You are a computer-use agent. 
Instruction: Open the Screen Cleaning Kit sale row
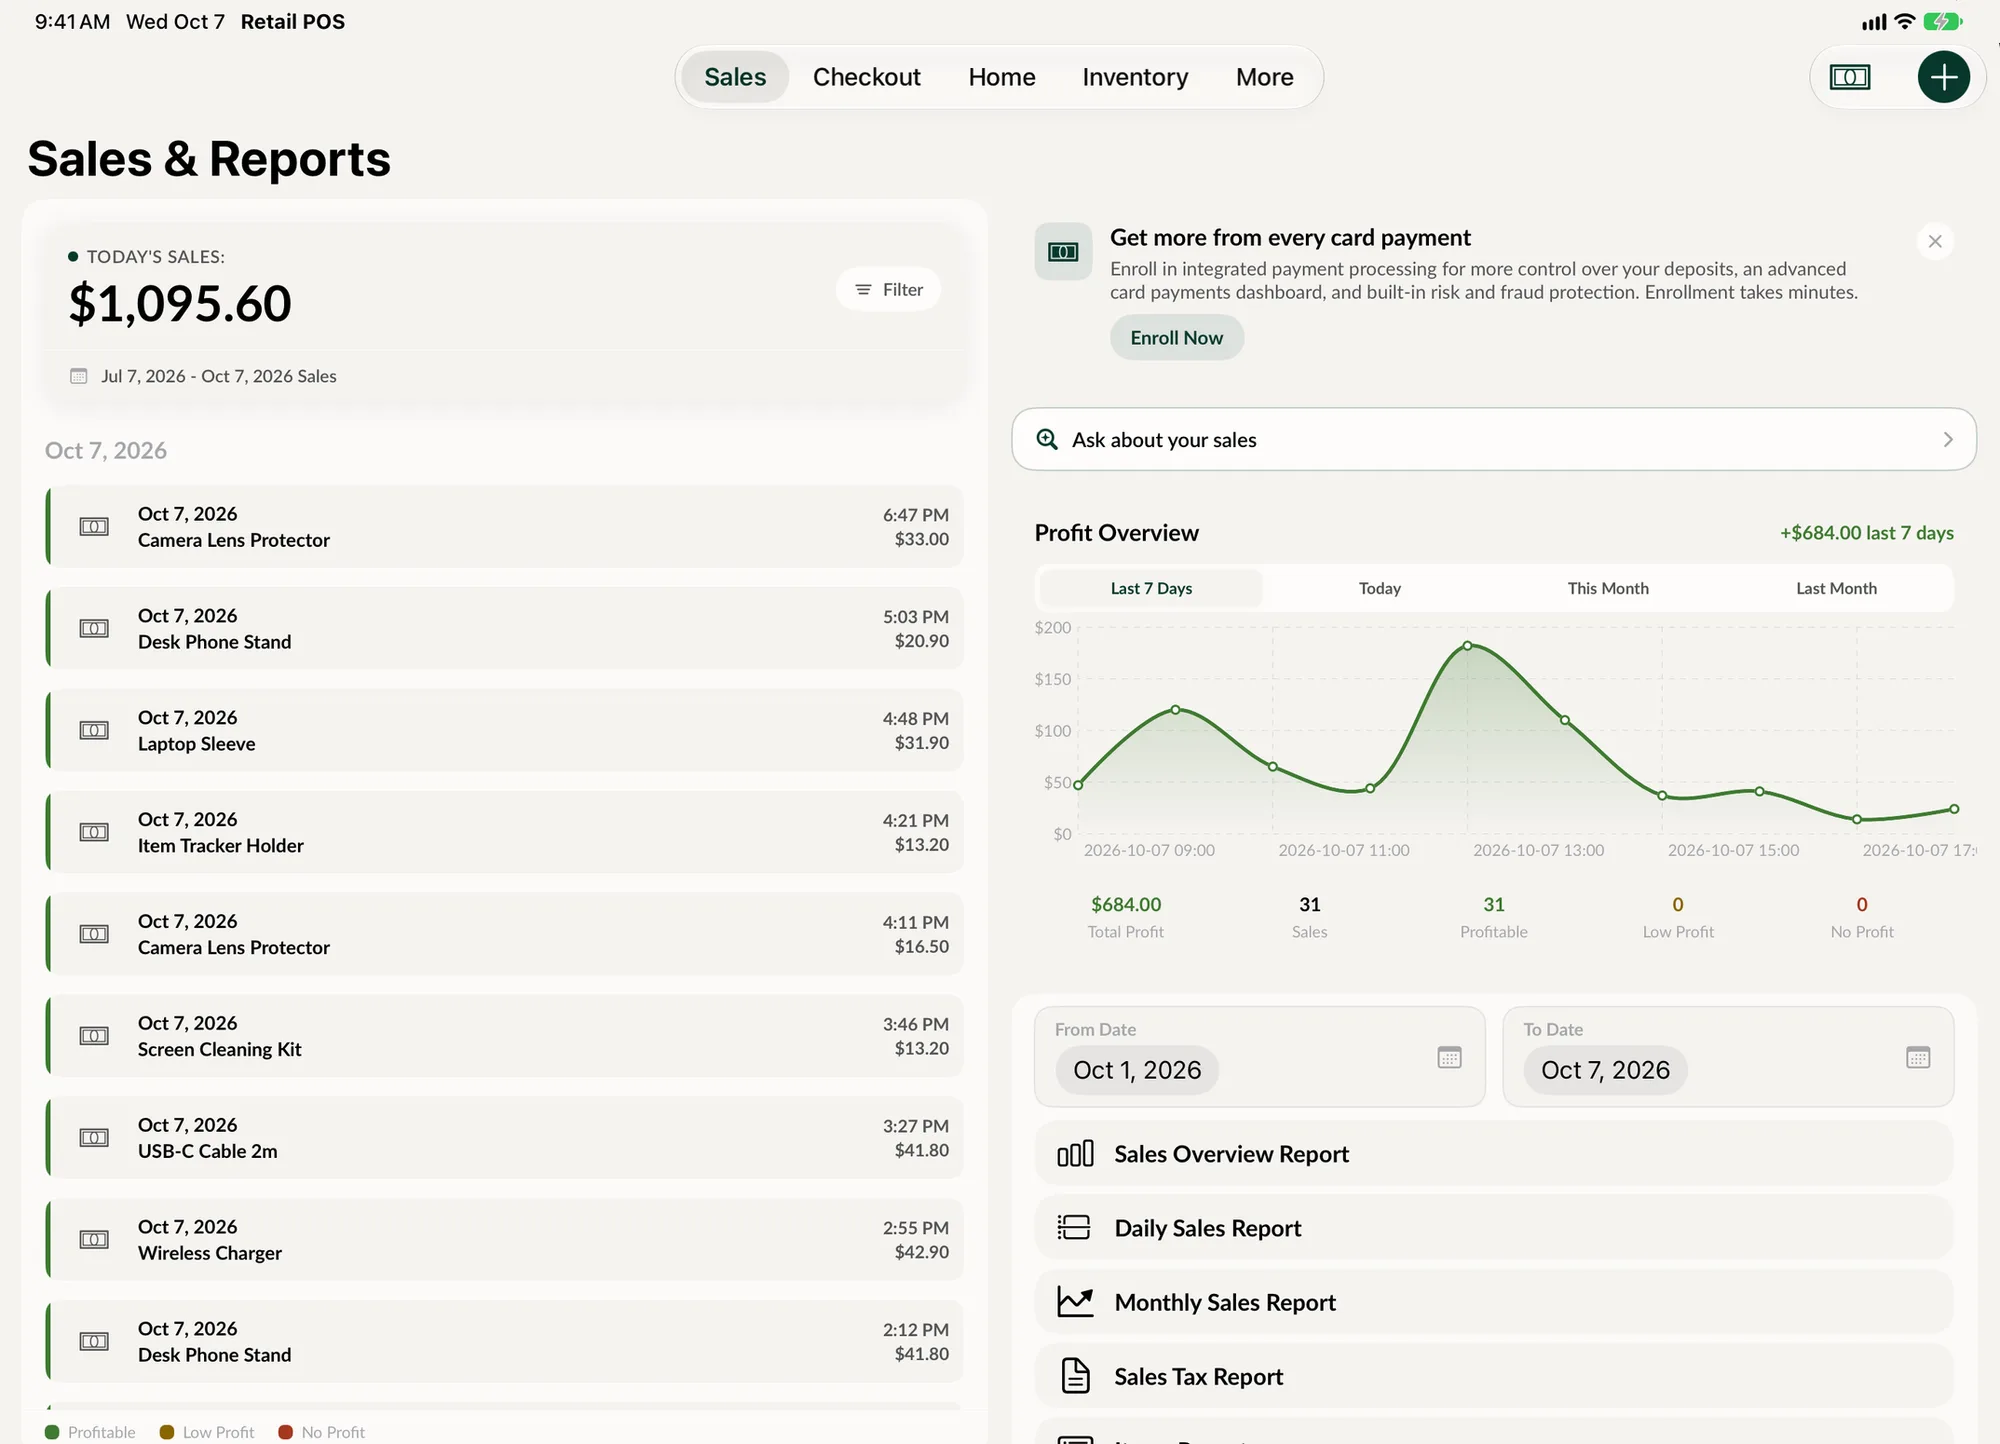(x=505, y=1036)
